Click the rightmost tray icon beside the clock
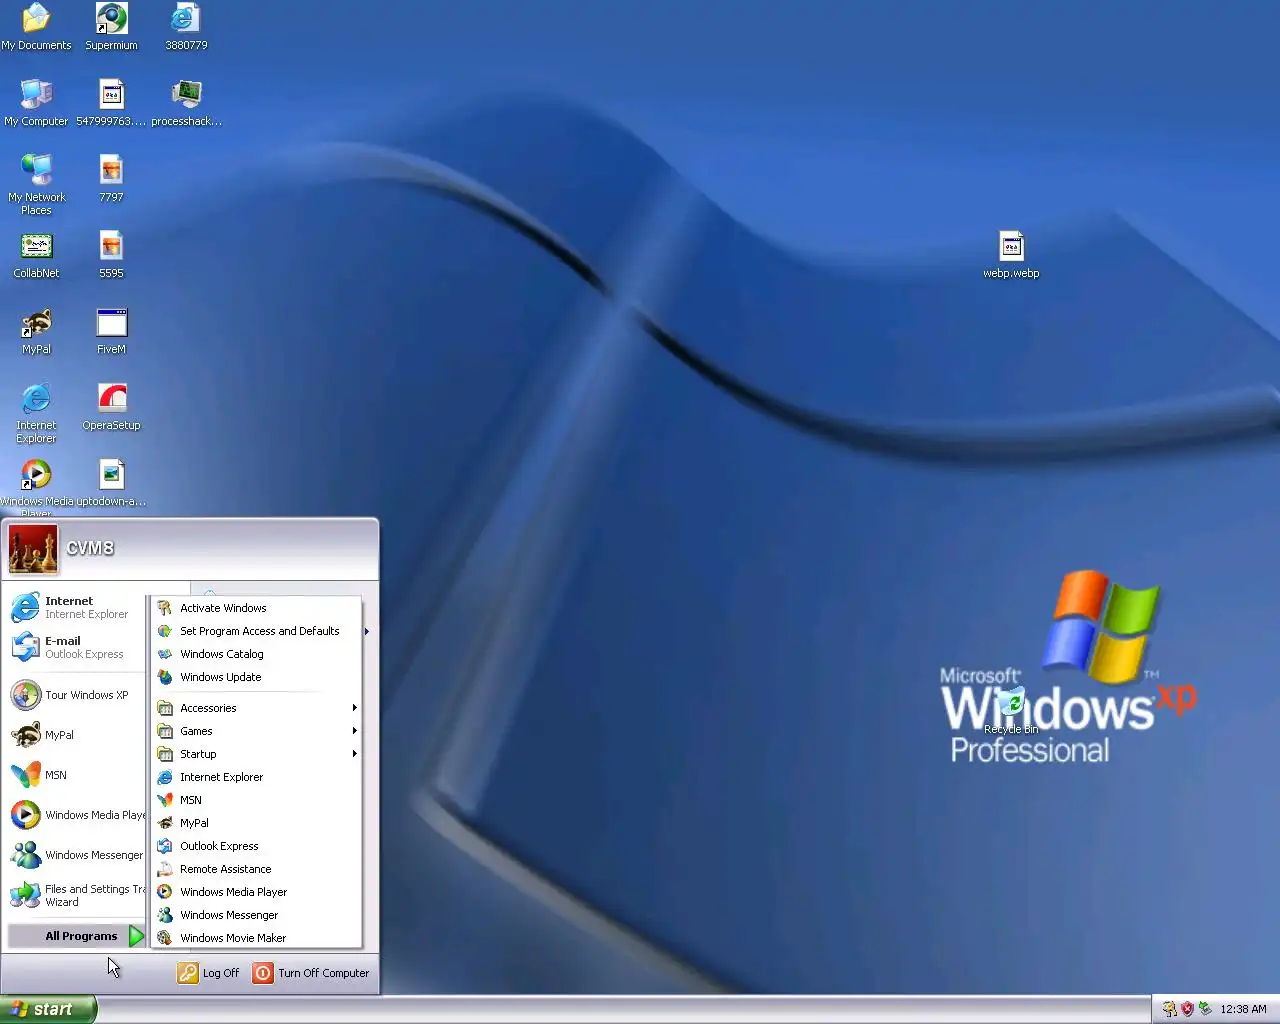 click(1205, 1009)
